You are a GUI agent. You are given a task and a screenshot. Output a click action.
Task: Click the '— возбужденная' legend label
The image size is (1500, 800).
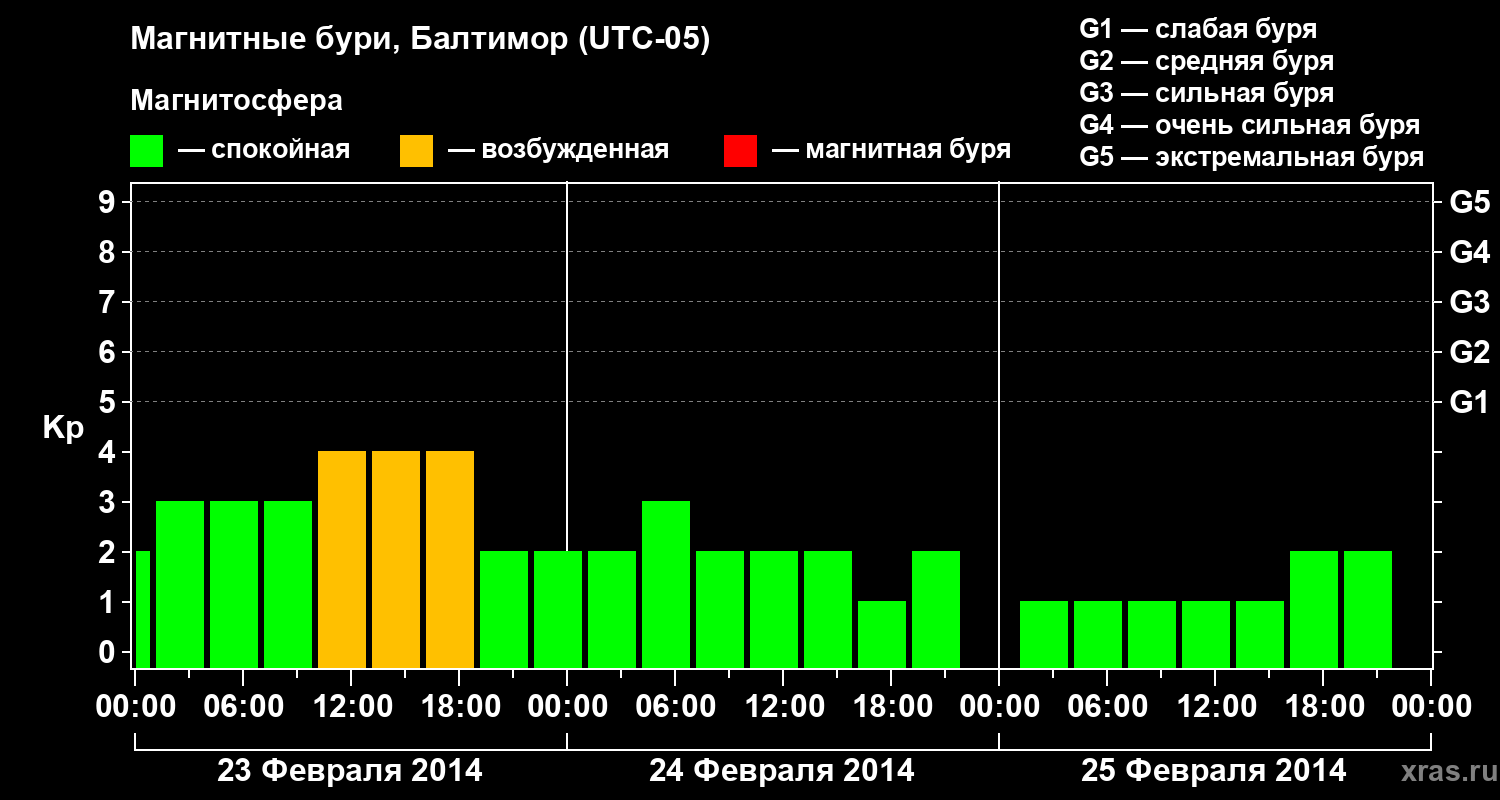point(558,151)
